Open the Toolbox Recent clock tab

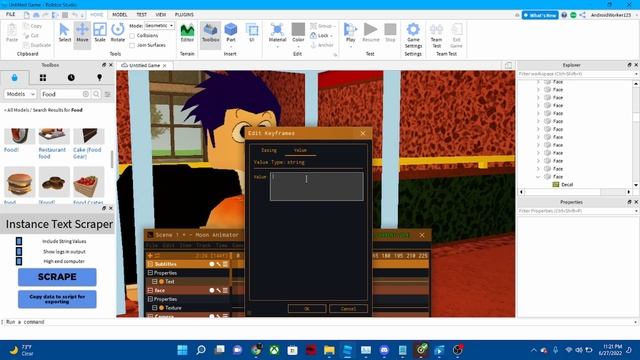click(71, 78)
